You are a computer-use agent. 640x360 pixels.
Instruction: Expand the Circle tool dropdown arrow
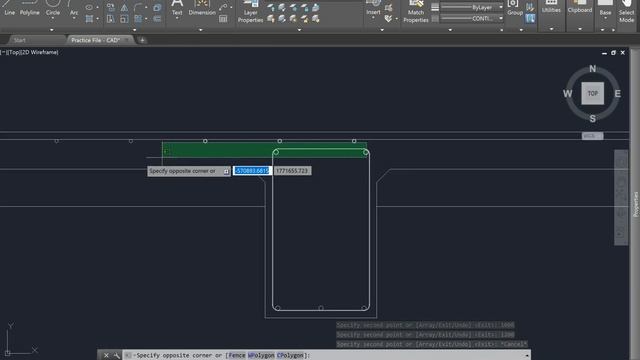(53, 18)
